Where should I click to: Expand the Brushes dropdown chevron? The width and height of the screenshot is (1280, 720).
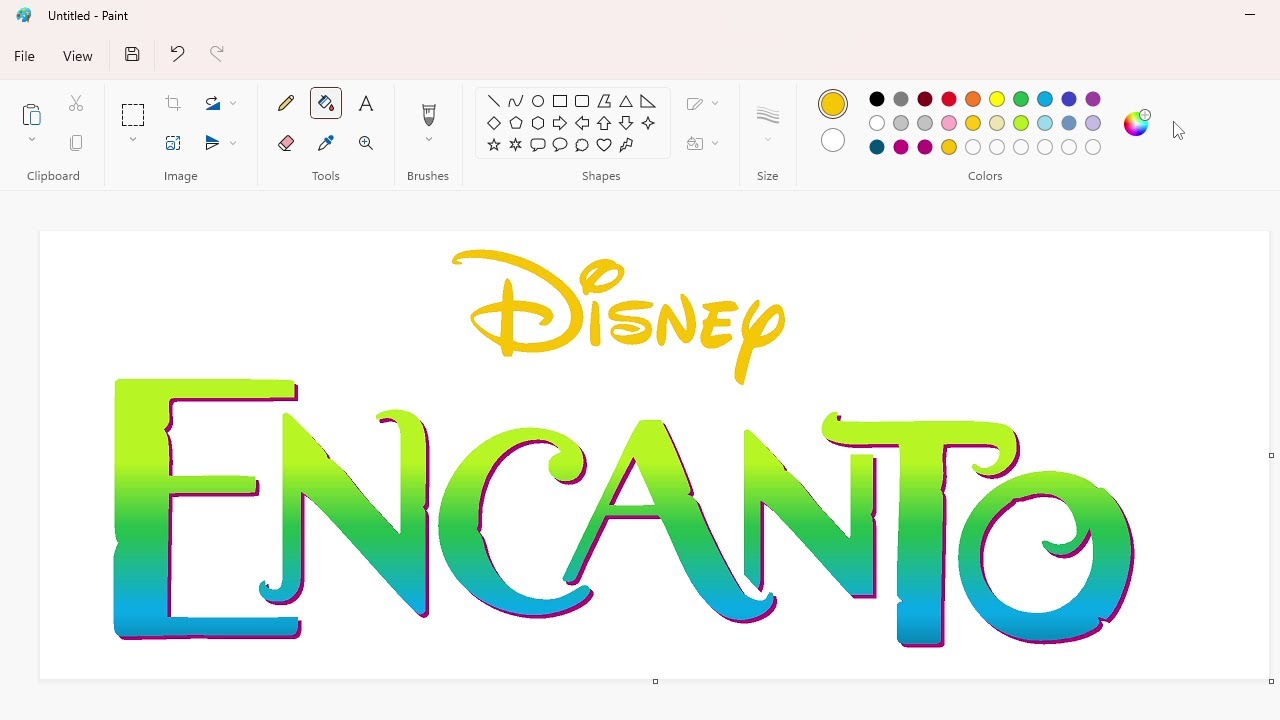click(x=429, y=140)
